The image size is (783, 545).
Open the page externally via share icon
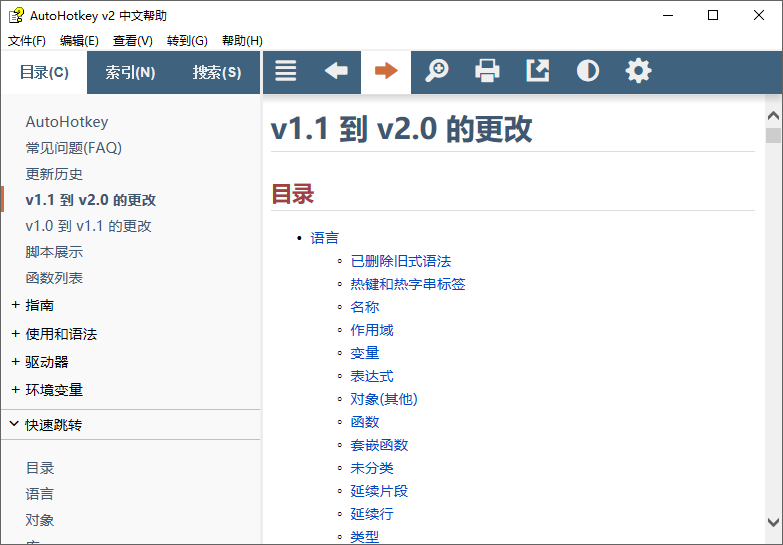538,71
